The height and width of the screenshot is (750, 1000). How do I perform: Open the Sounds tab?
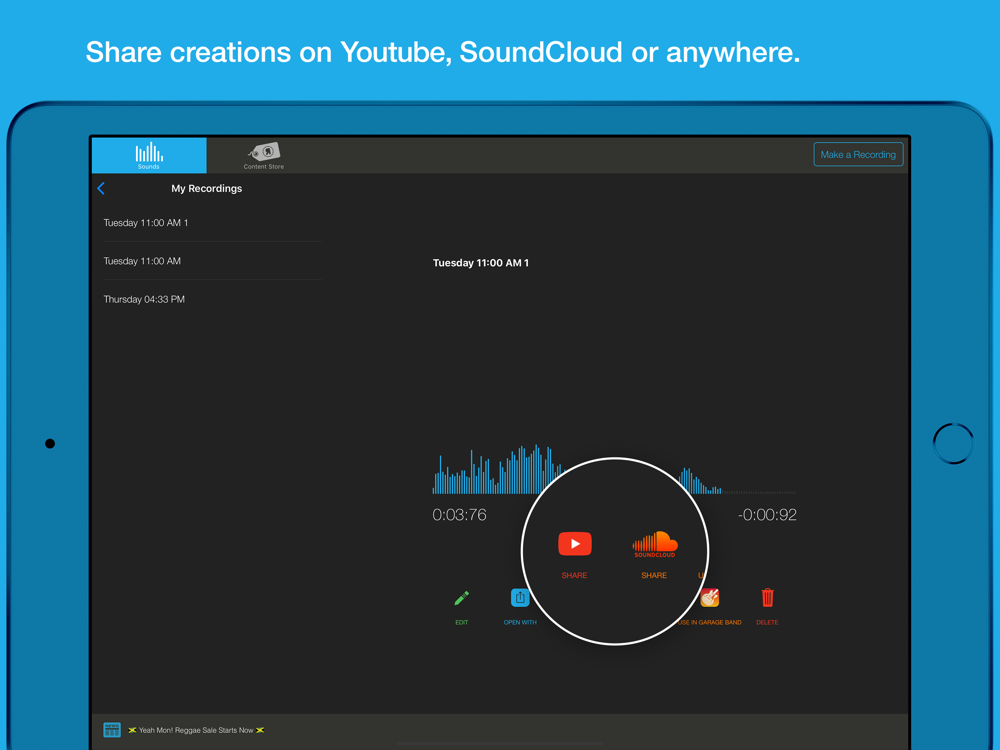pyautogui.click(x=149, y=155)
